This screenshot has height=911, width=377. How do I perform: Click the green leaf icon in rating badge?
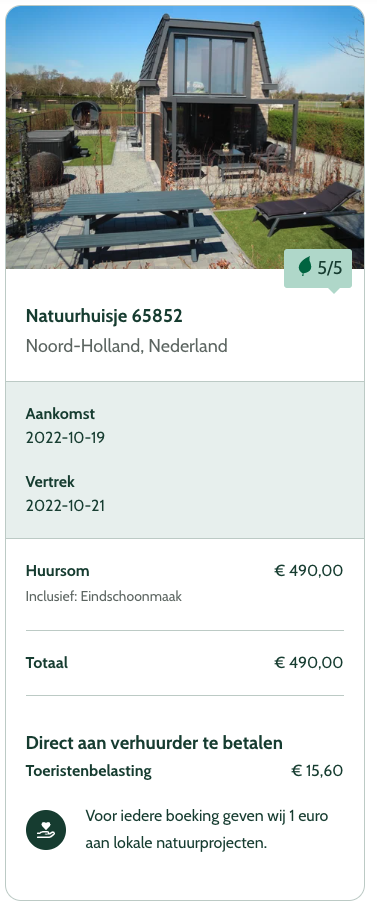tap(304, 267)
